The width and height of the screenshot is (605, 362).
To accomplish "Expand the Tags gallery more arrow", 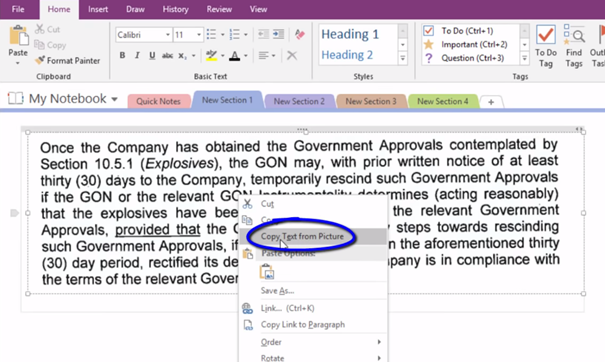I will tap(524, 59).
